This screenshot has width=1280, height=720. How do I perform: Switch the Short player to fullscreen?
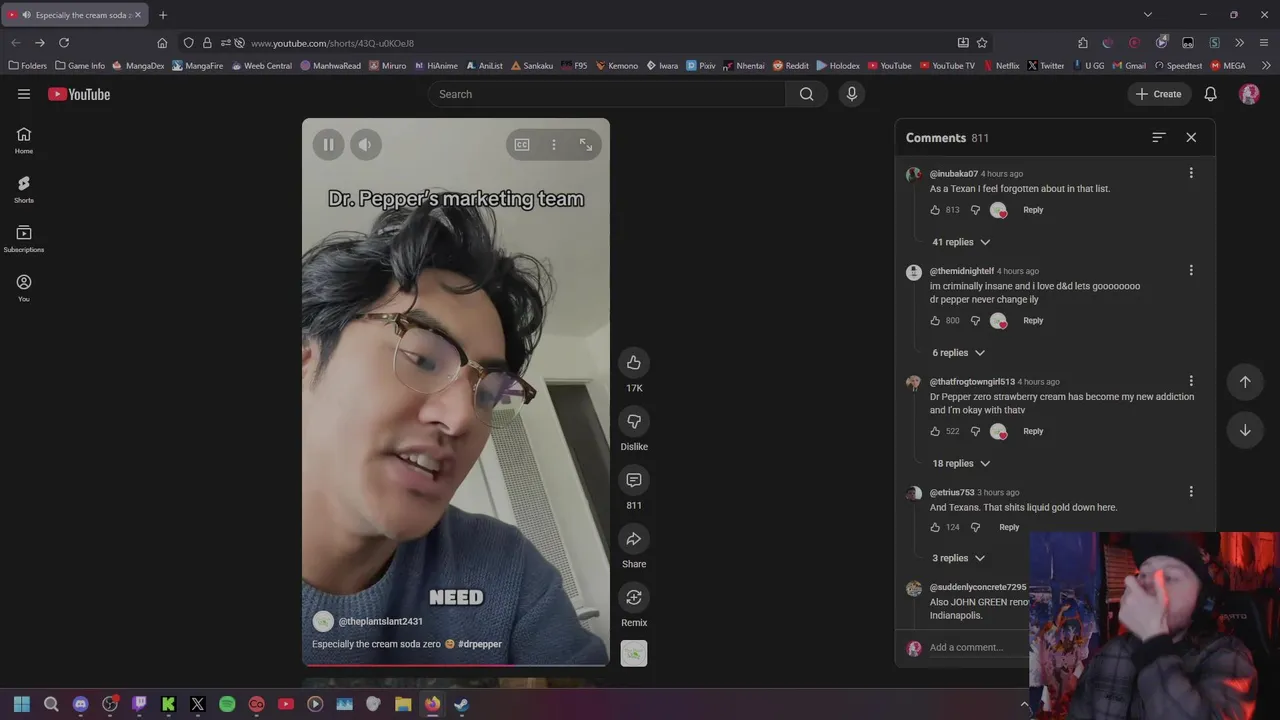[586, 145]
